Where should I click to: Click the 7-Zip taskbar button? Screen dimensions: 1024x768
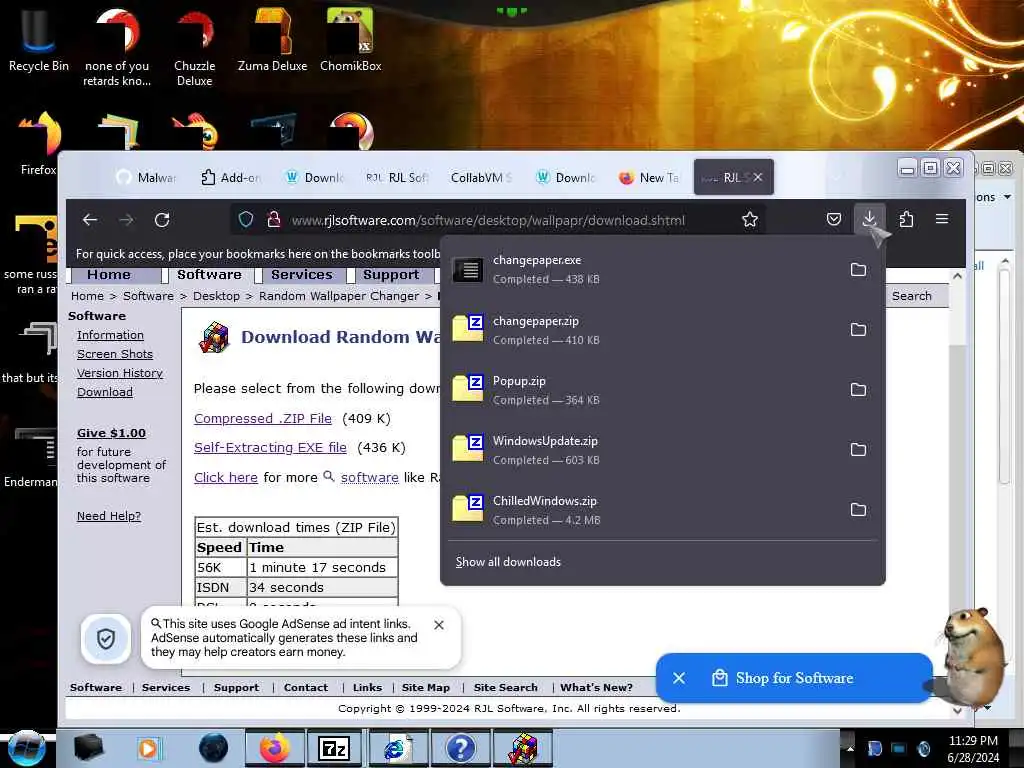point(334,748)
